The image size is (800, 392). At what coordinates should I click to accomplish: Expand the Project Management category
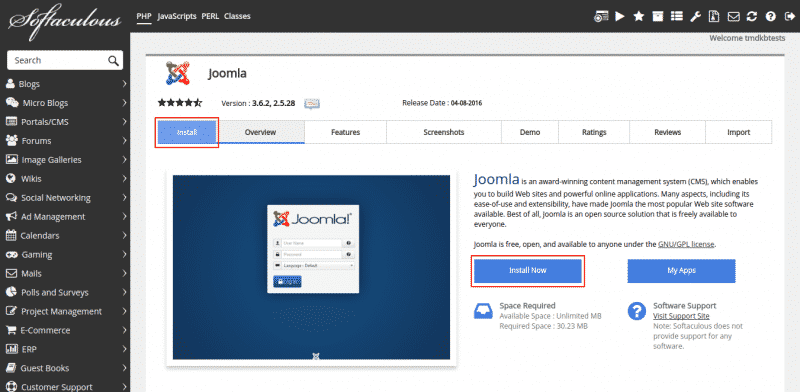click(65, 311)
